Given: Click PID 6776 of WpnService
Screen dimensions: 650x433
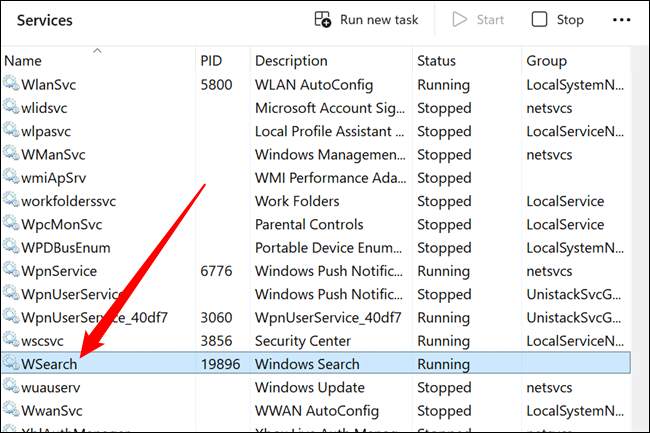Looking at the screenshot, I should (216, 271).
